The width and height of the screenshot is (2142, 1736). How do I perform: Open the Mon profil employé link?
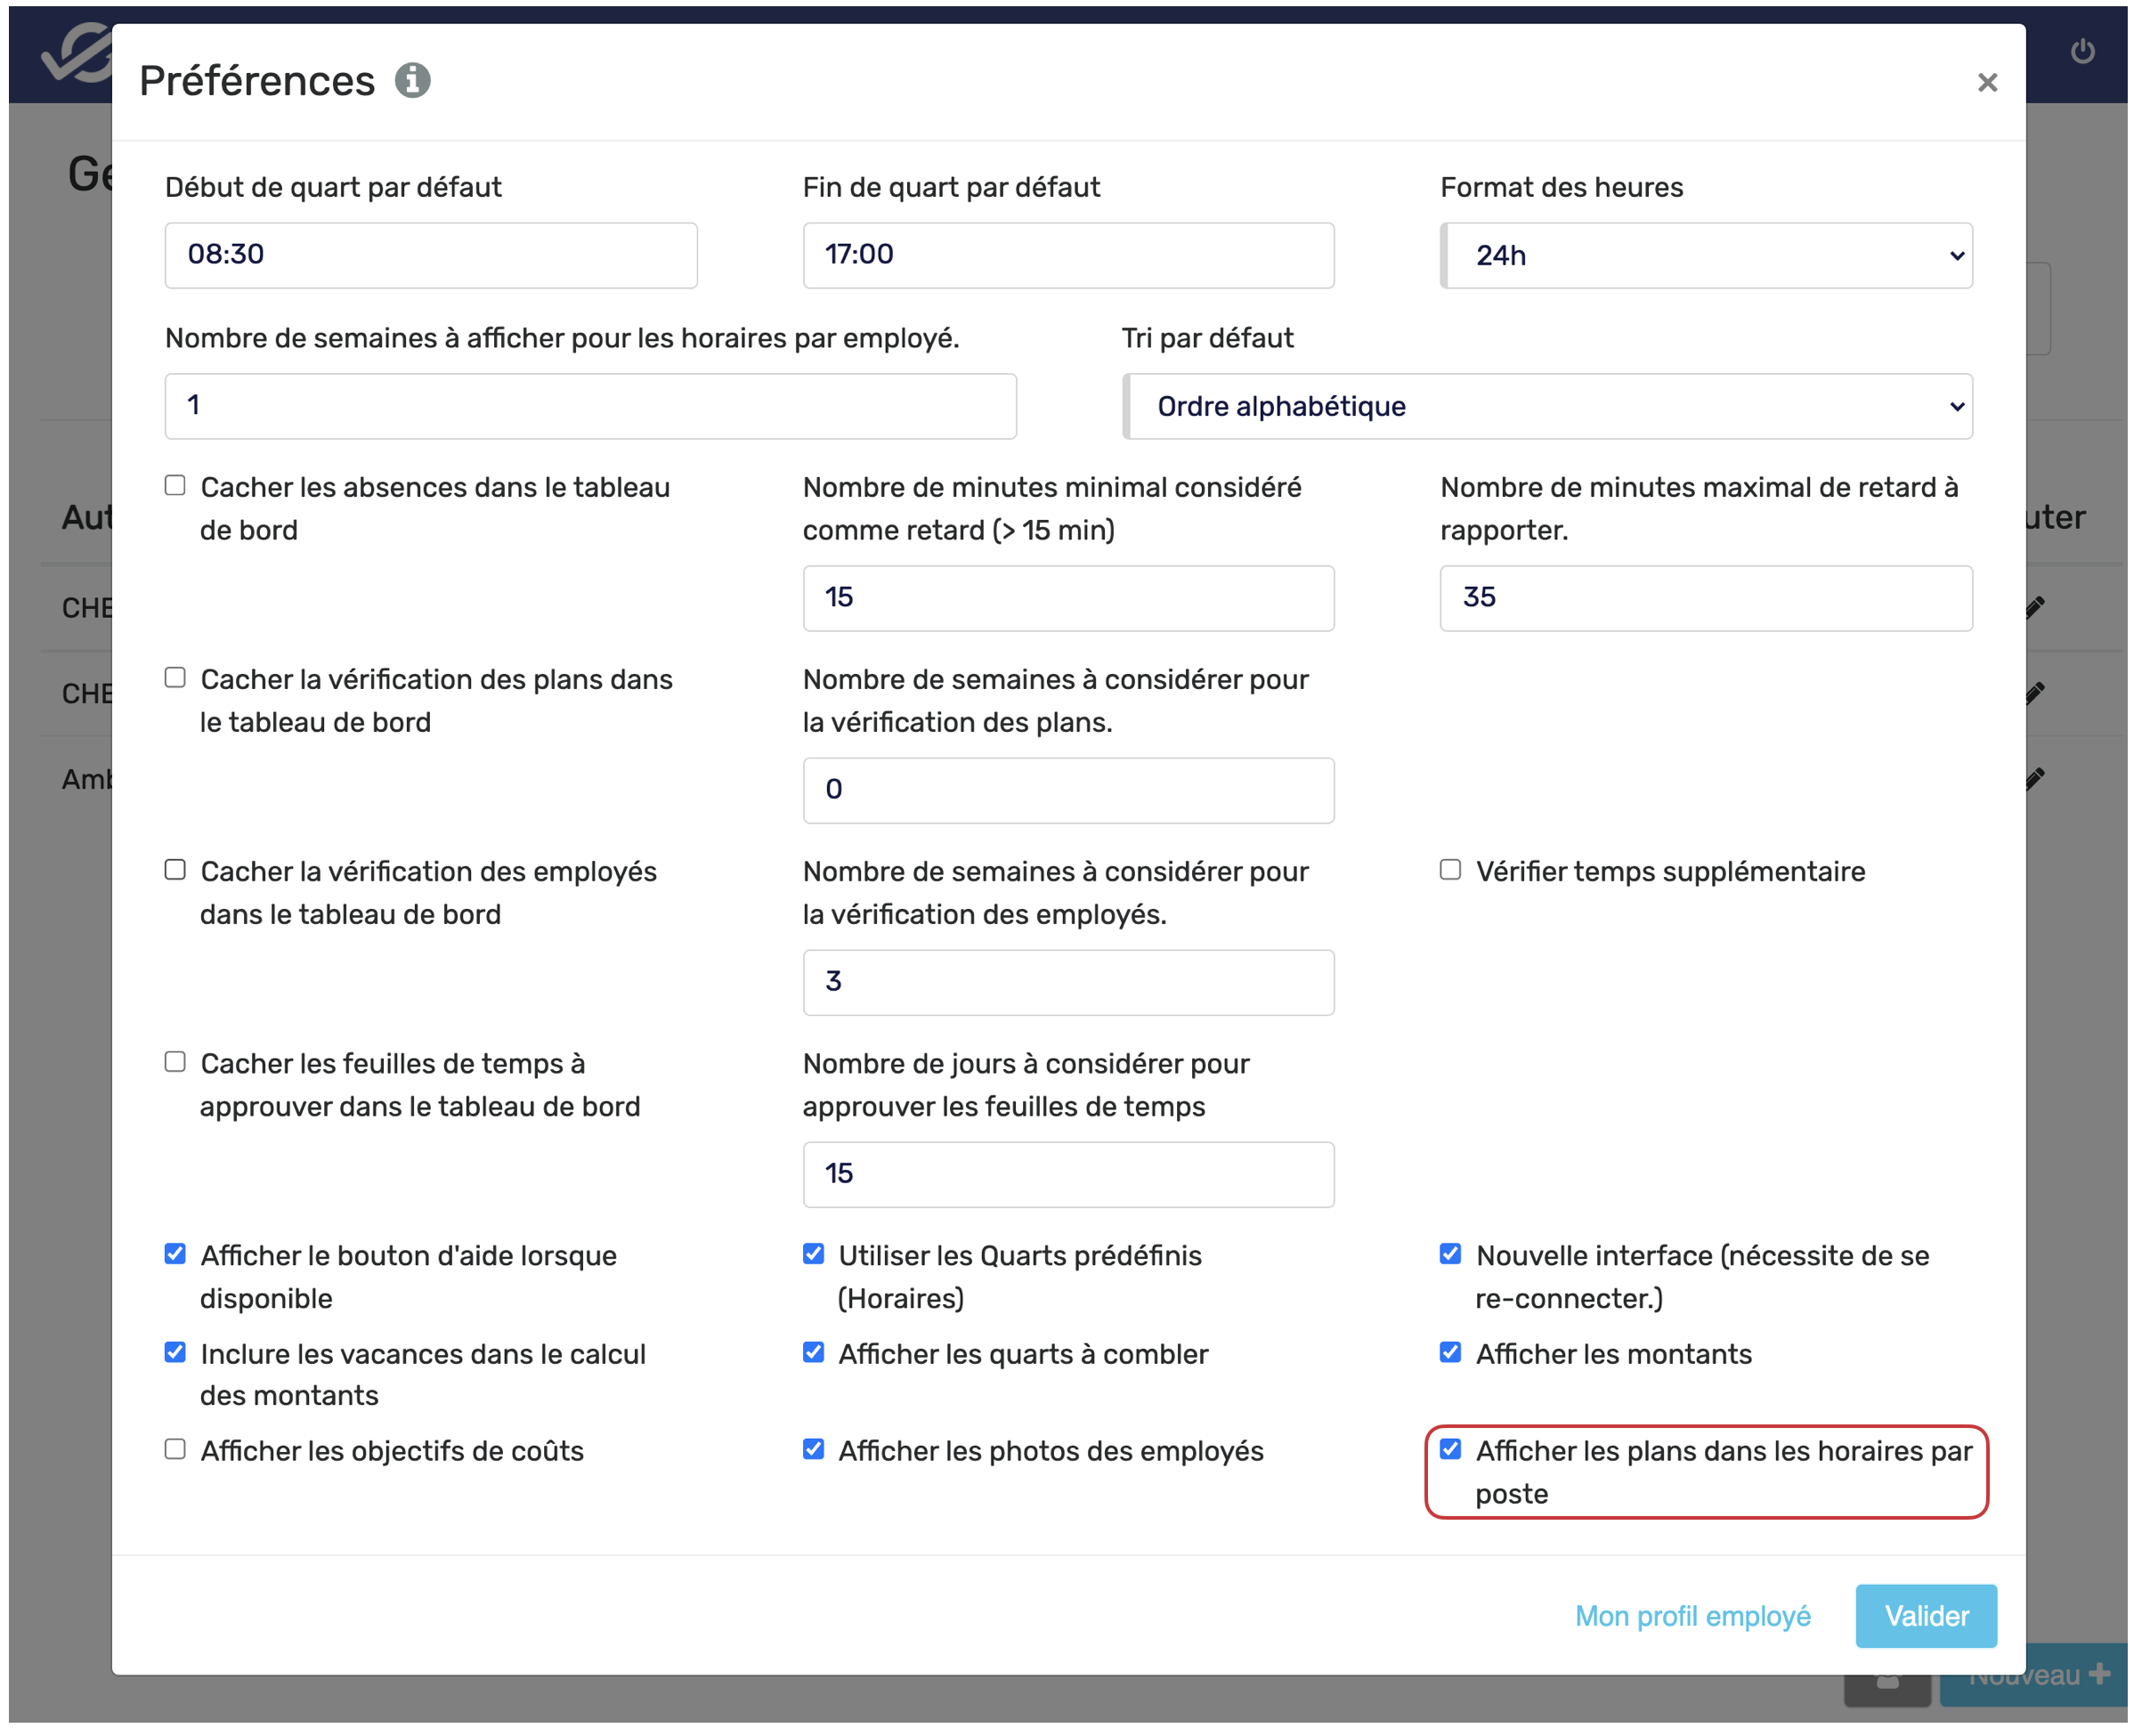(1692, 1616)
